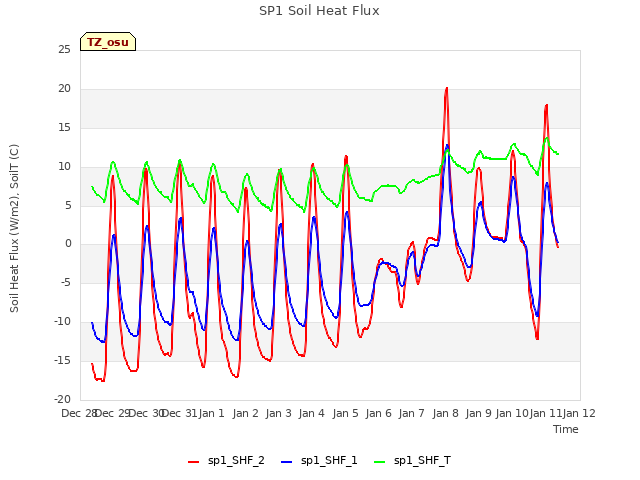Click the blue SHF_1 peak near 13 on Jan 8
Image resolution: width=640 pixels, height=480 pixels.
(x=447, y=146)
